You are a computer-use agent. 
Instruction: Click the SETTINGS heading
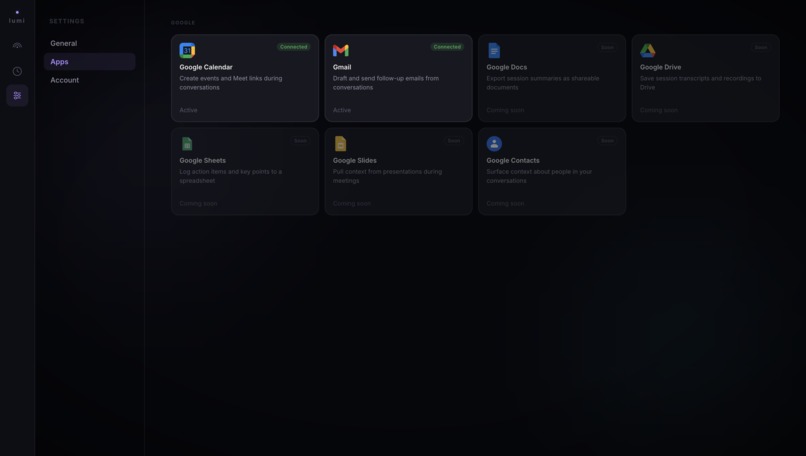point(67,21)
